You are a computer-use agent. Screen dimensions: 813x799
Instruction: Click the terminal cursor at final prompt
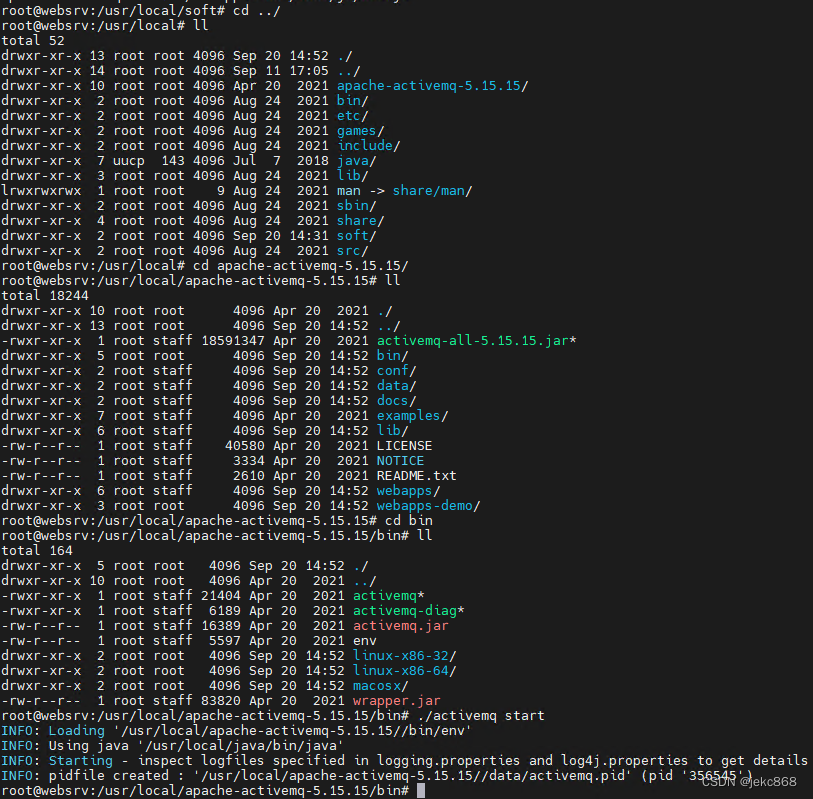[420, 791]
